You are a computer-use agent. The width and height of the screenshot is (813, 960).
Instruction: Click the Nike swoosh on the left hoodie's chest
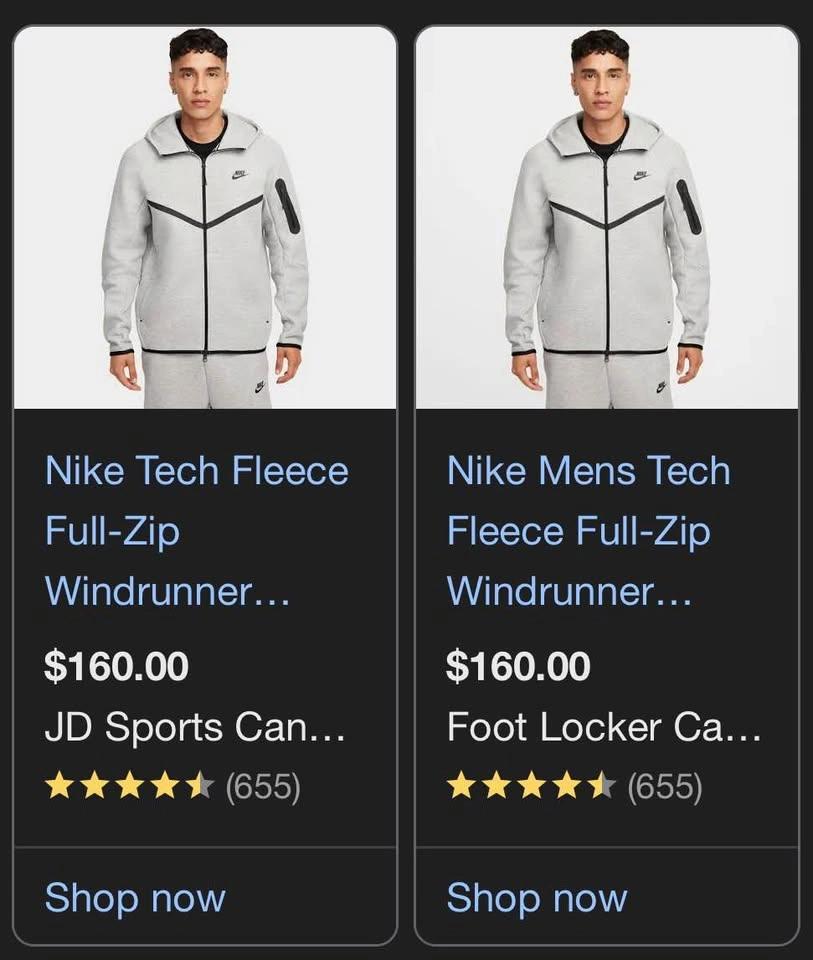239,175
